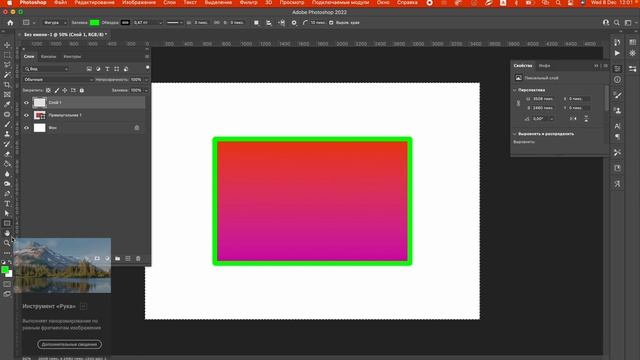Collapse Выровнять и распределить section
Viewport: 640px width, 360px height.
(515, 134)
